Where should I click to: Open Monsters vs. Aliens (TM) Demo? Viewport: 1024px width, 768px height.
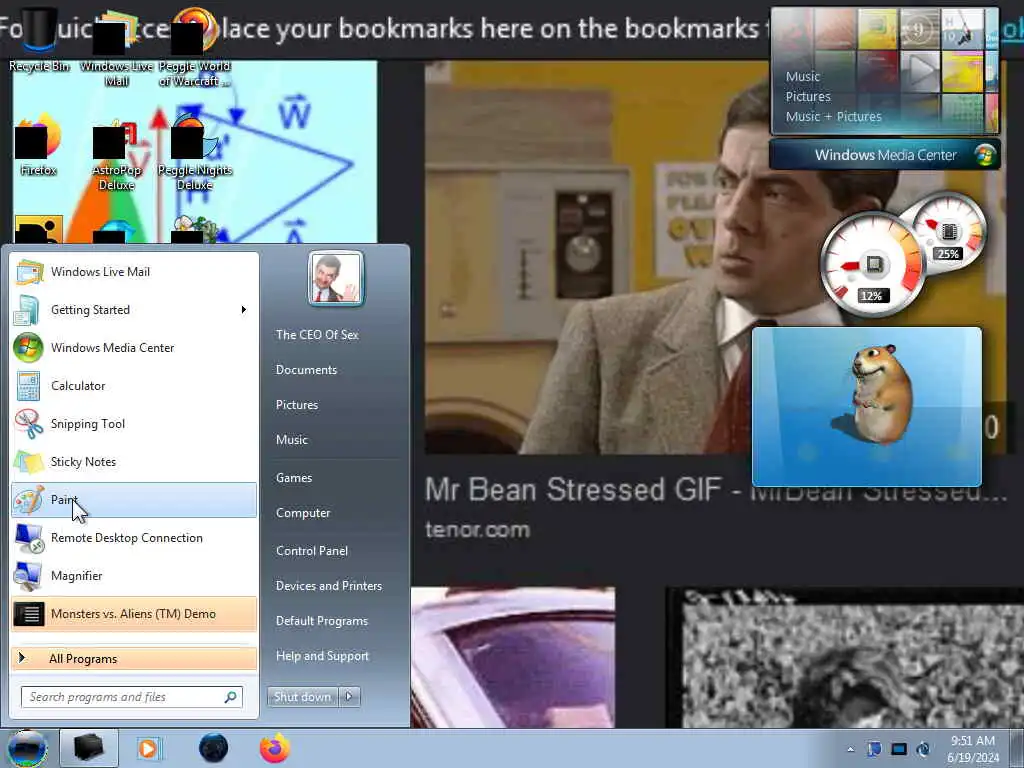coord(134,614)
